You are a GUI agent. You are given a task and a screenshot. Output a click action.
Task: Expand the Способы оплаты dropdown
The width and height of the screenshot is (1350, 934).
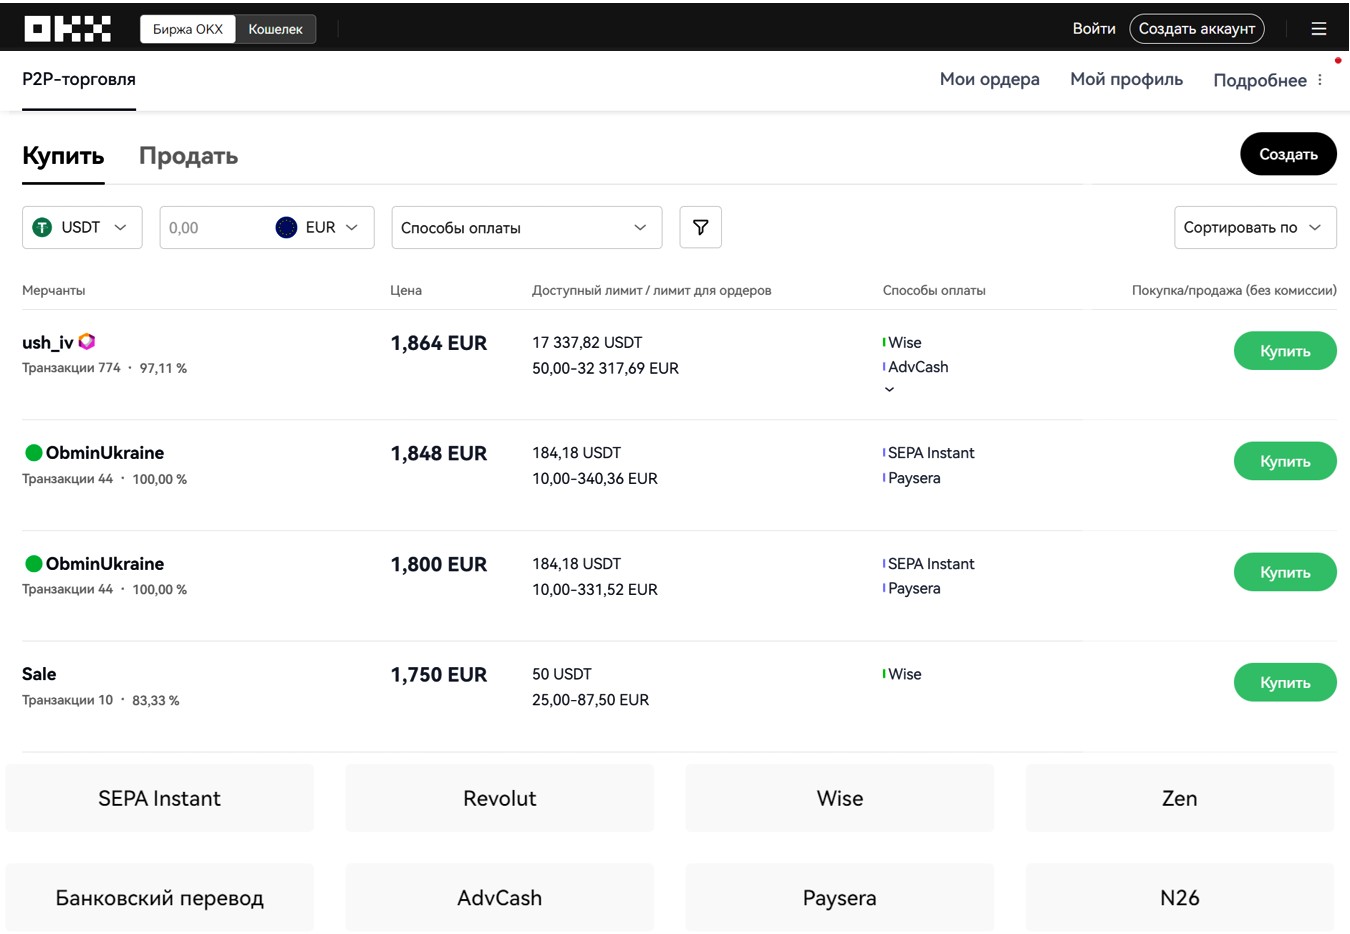click(526, 227)
